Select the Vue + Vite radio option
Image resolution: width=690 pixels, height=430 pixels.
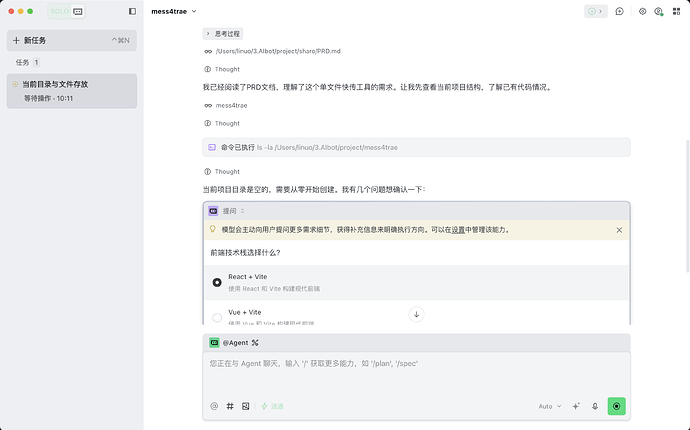point(217,317)
